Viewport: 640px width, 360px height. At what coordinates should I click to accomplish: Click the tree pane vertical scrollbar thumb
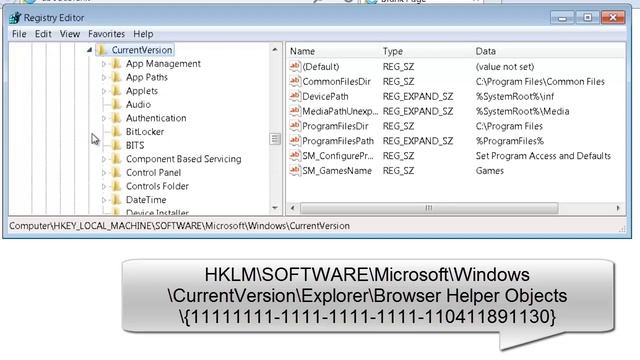click(275, 139)
